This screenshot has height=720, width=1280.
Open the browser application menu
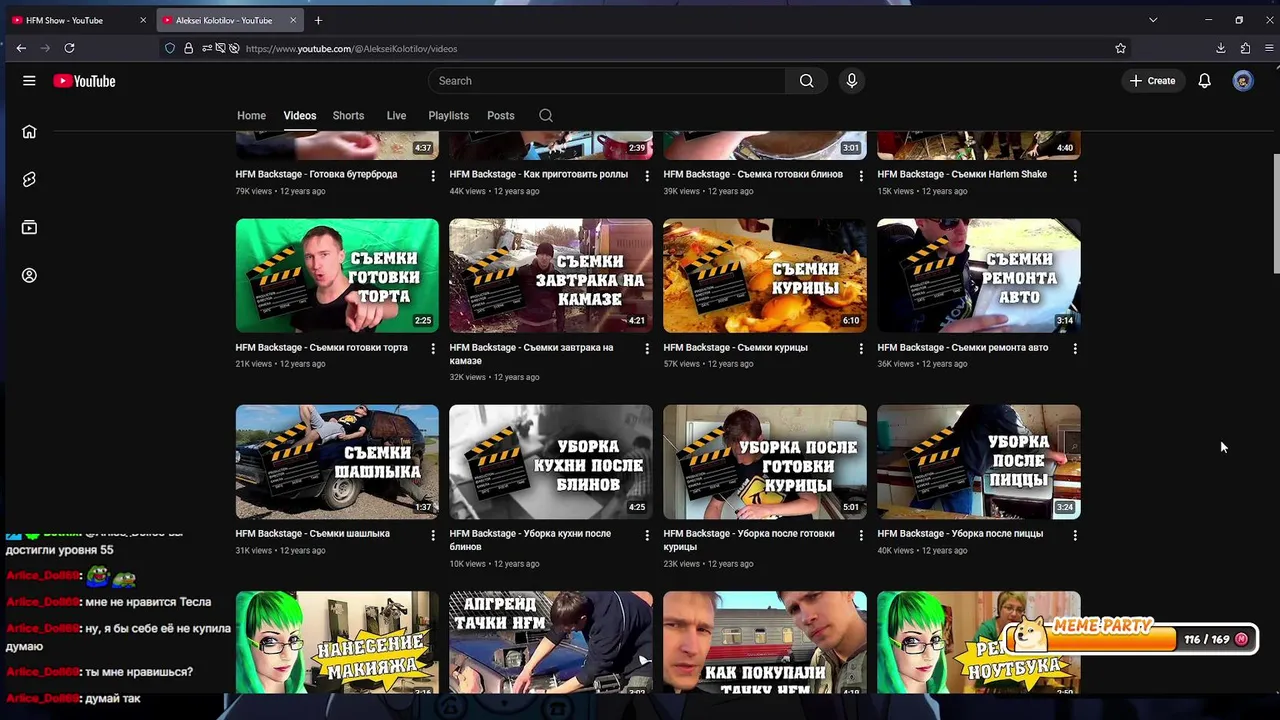pyautogui.click(x=1269, y=48)
